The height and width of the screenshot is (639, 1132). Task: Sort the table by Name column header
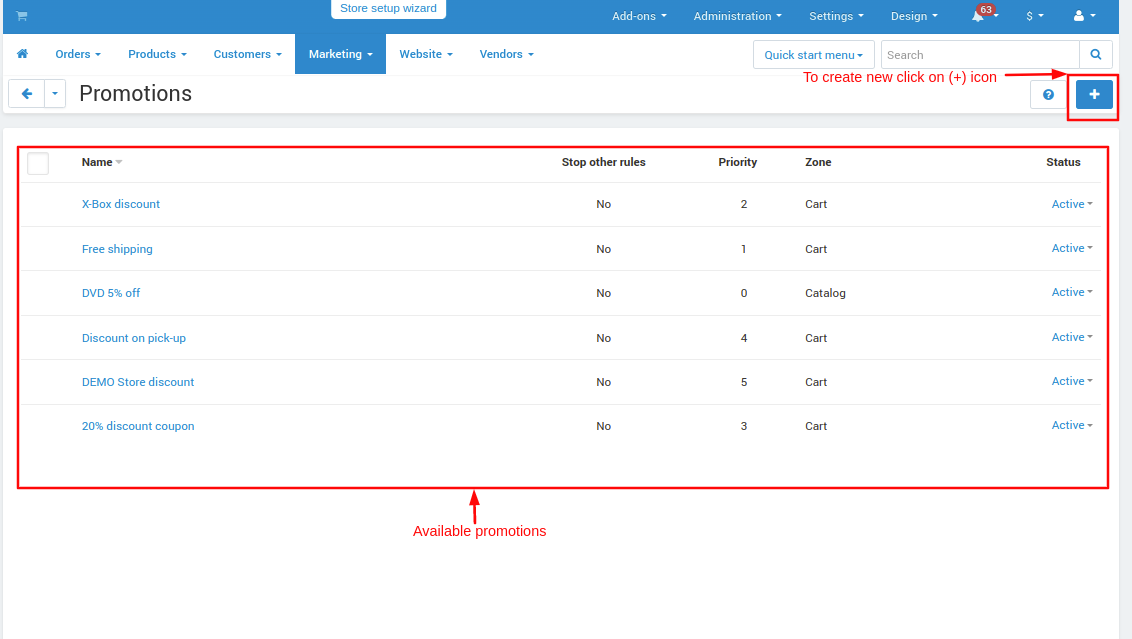coord(98,162)
